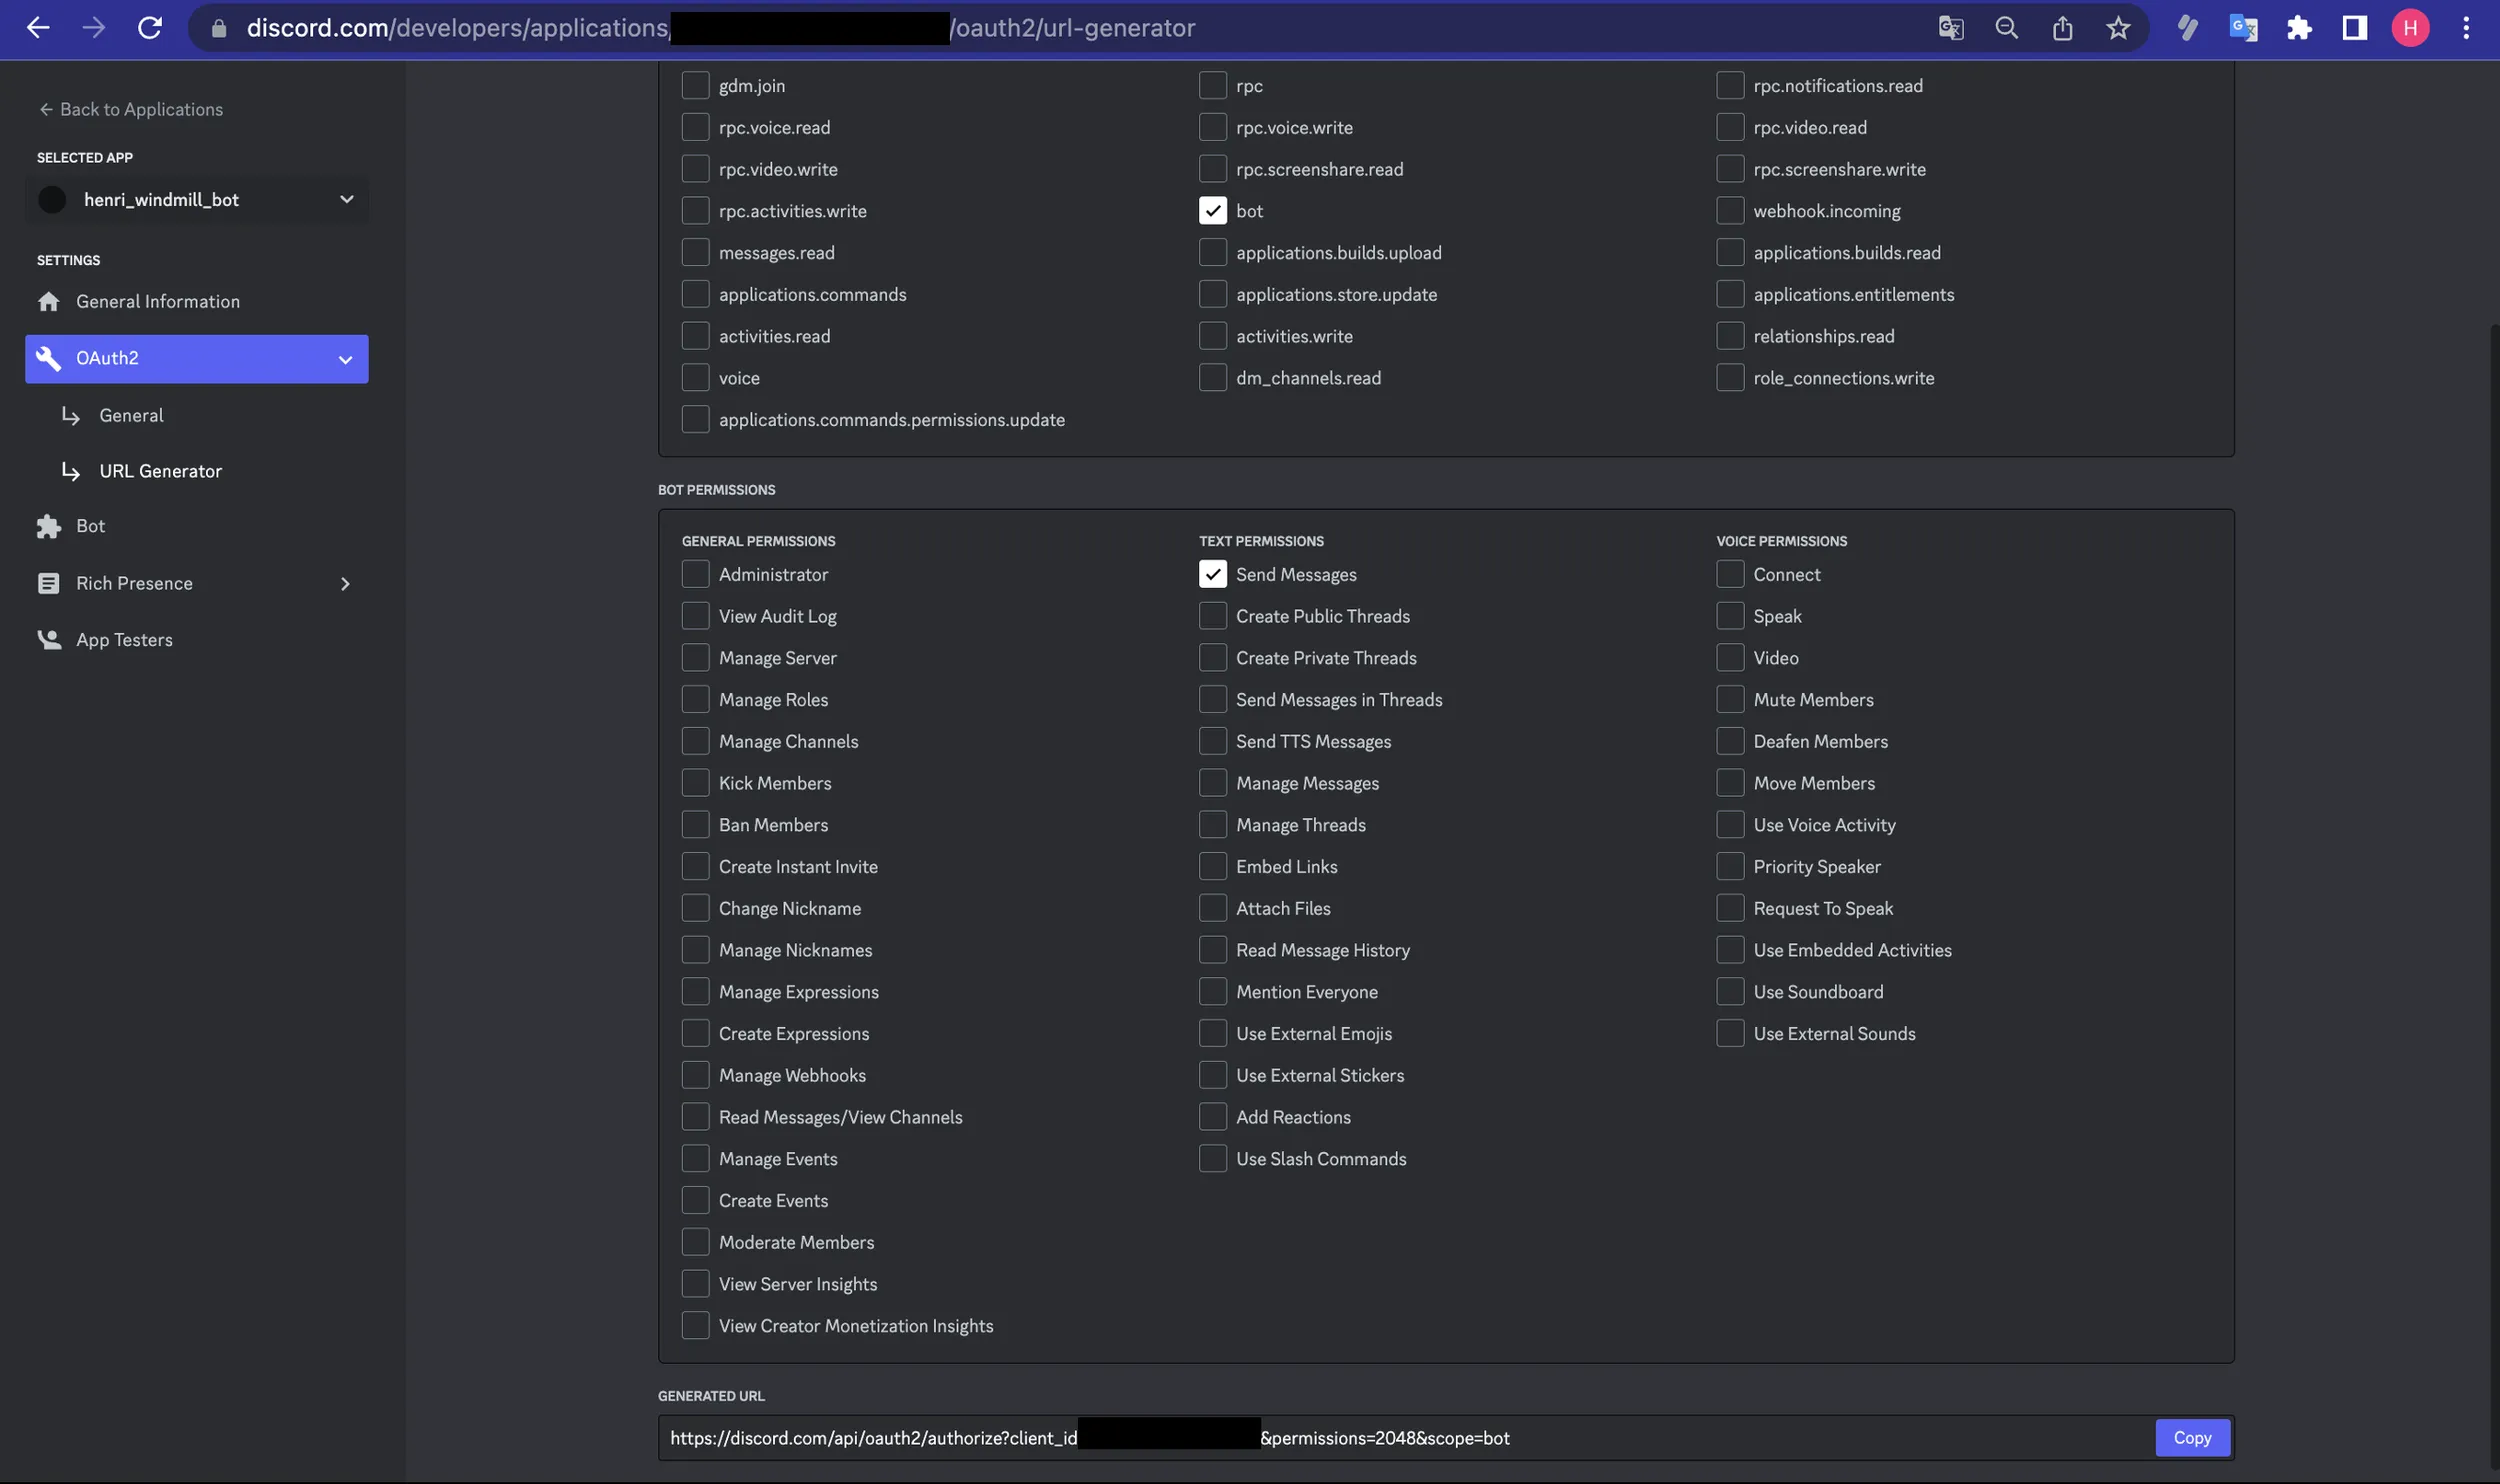Click the App Testers icon in sidebar

[x=48, y=640]
